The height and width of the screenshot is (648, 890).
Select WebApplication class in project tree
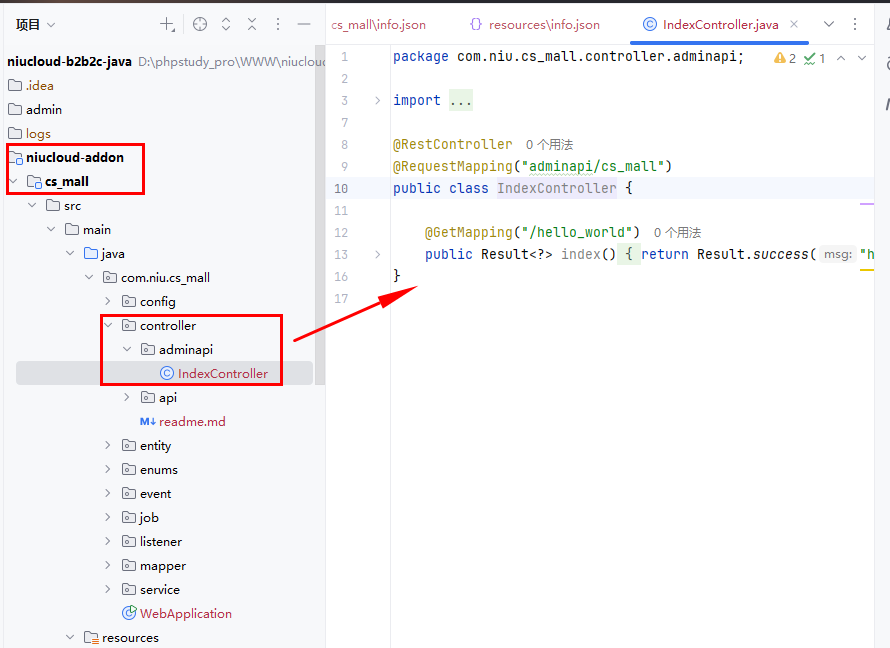tap(185, 614)
